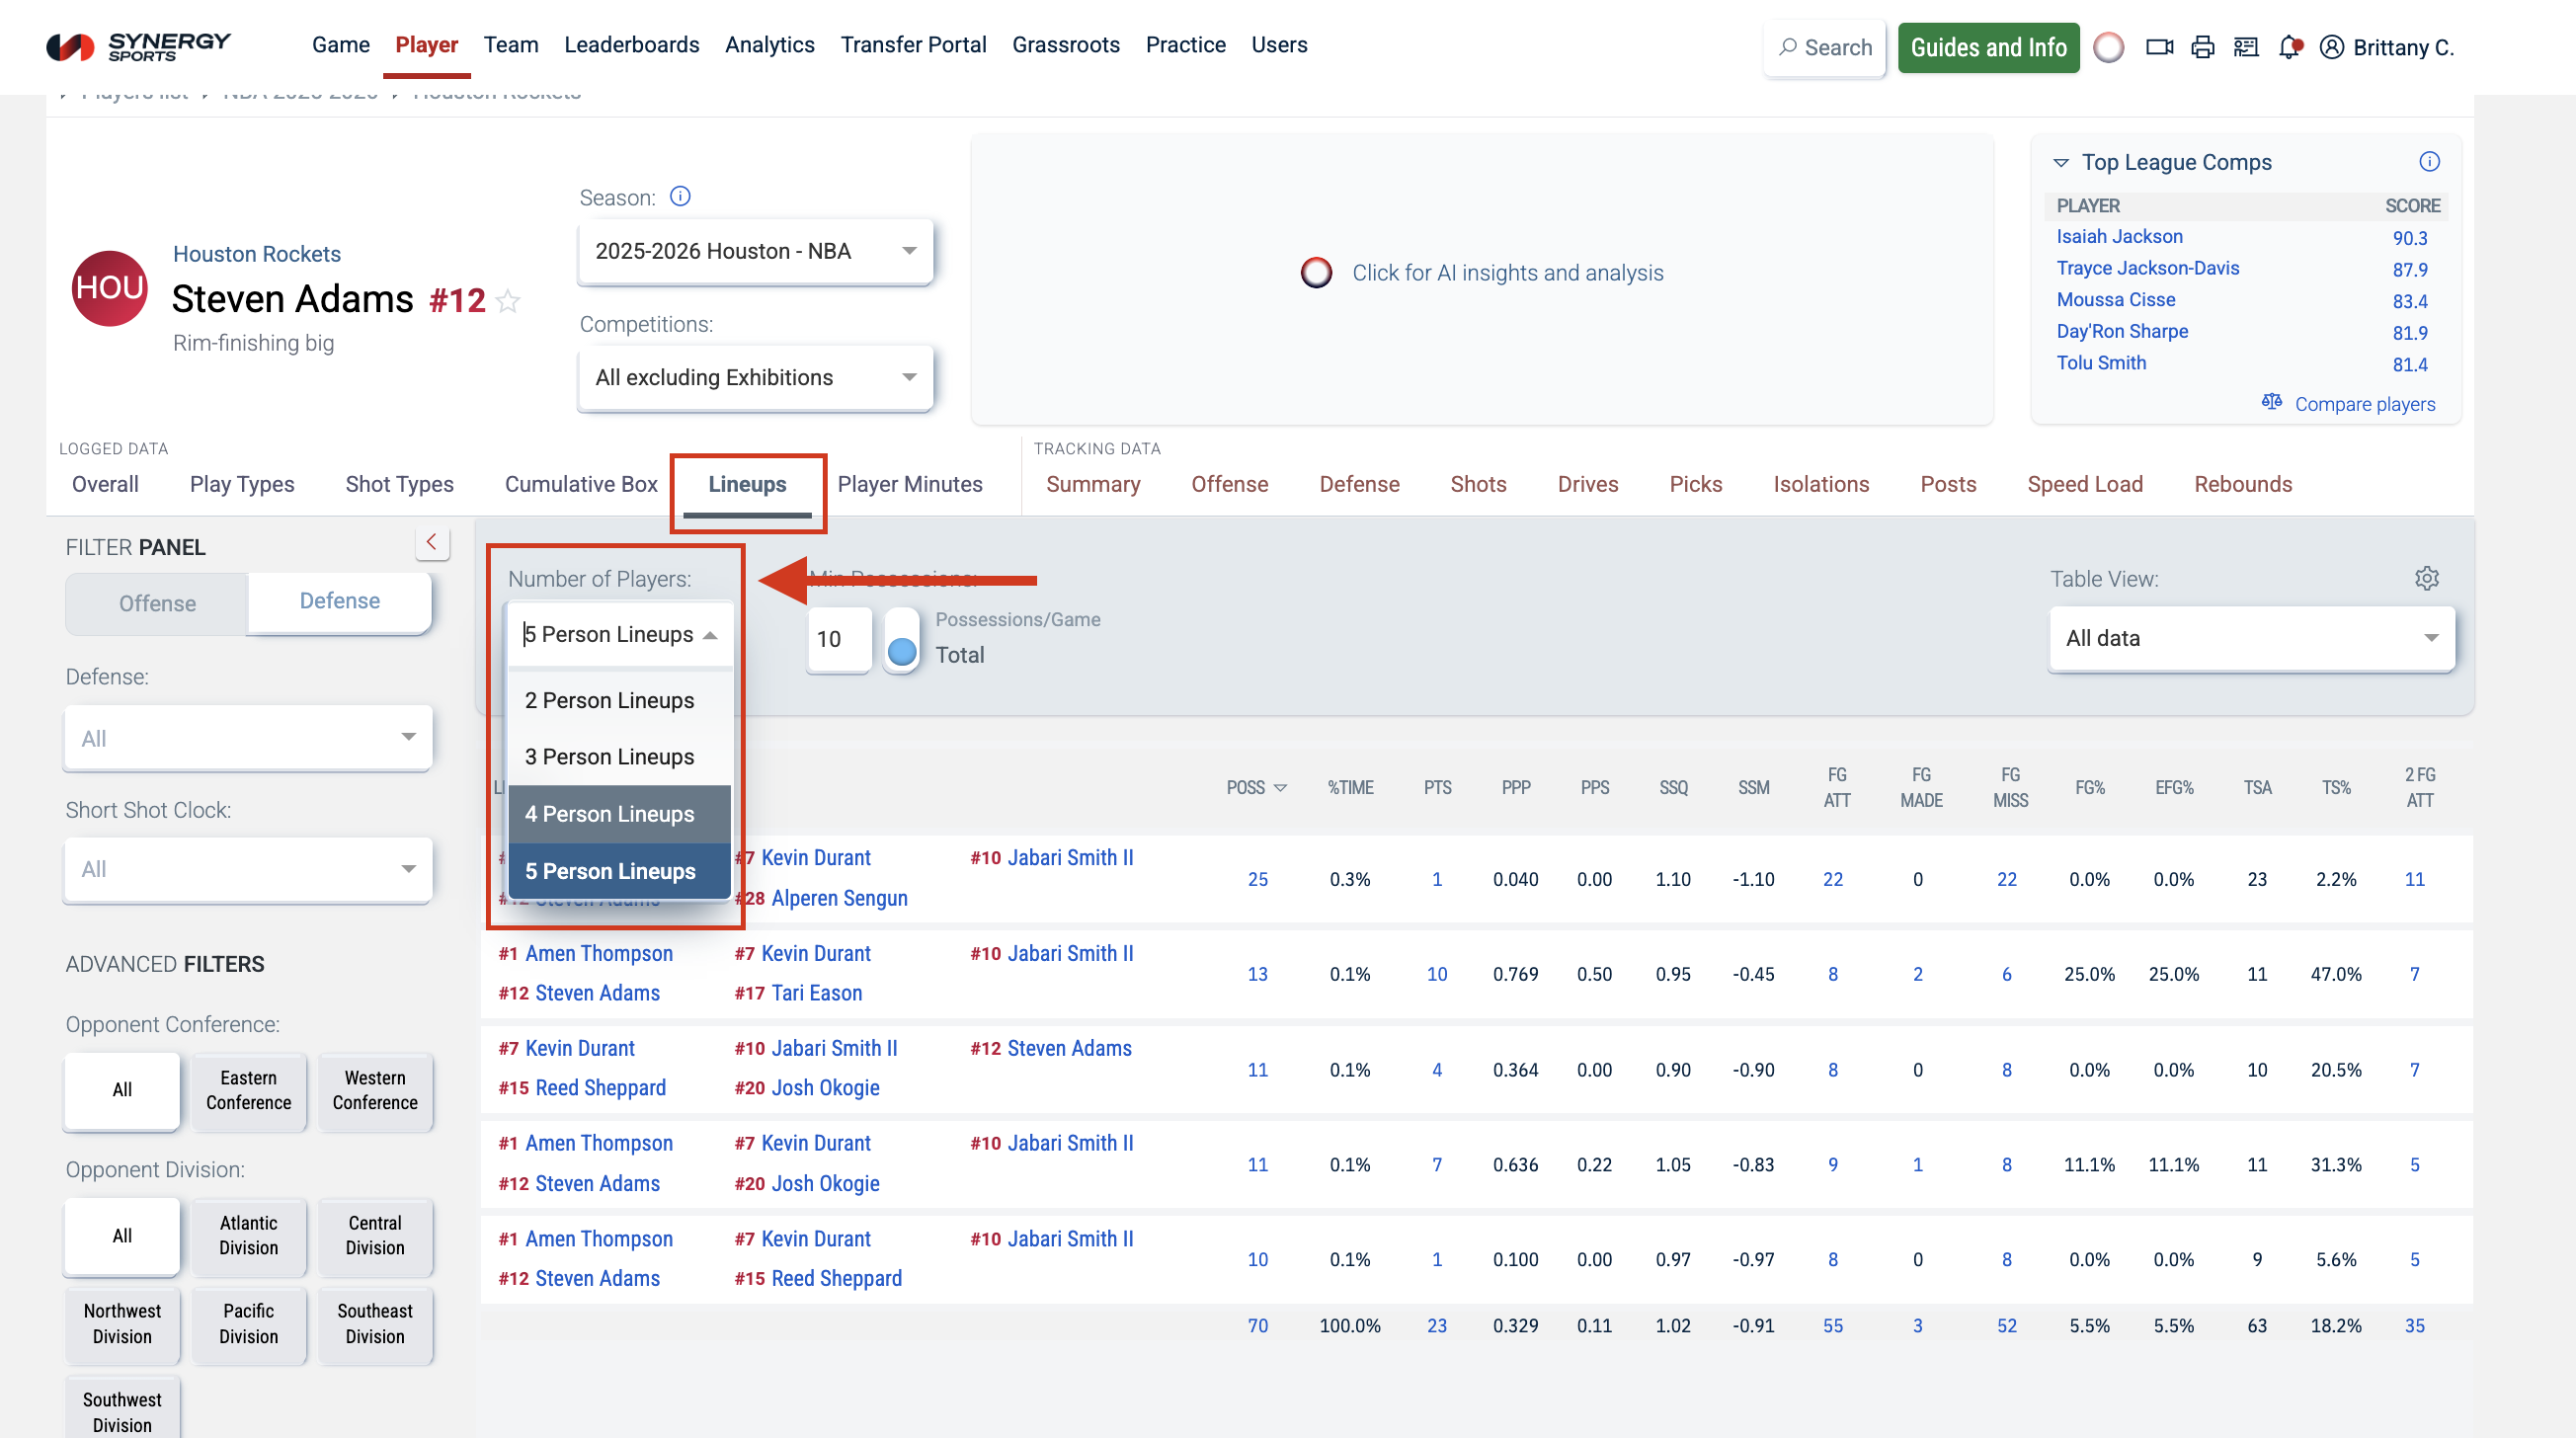Click the HOU team logo badge
Image resolution: width=2576 pixels, height=1438 pixels.
[x=110, y=288]
